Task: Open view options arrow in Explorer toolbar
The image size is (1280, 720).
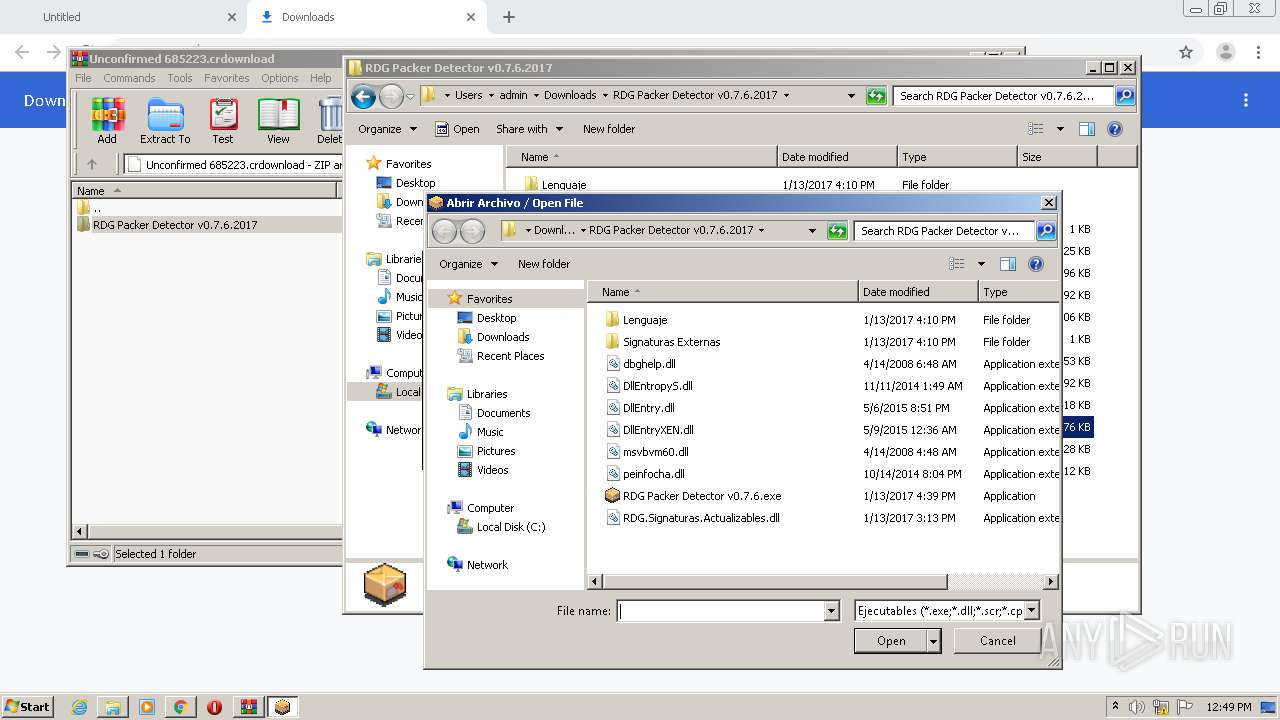Action: [1060, 129]
